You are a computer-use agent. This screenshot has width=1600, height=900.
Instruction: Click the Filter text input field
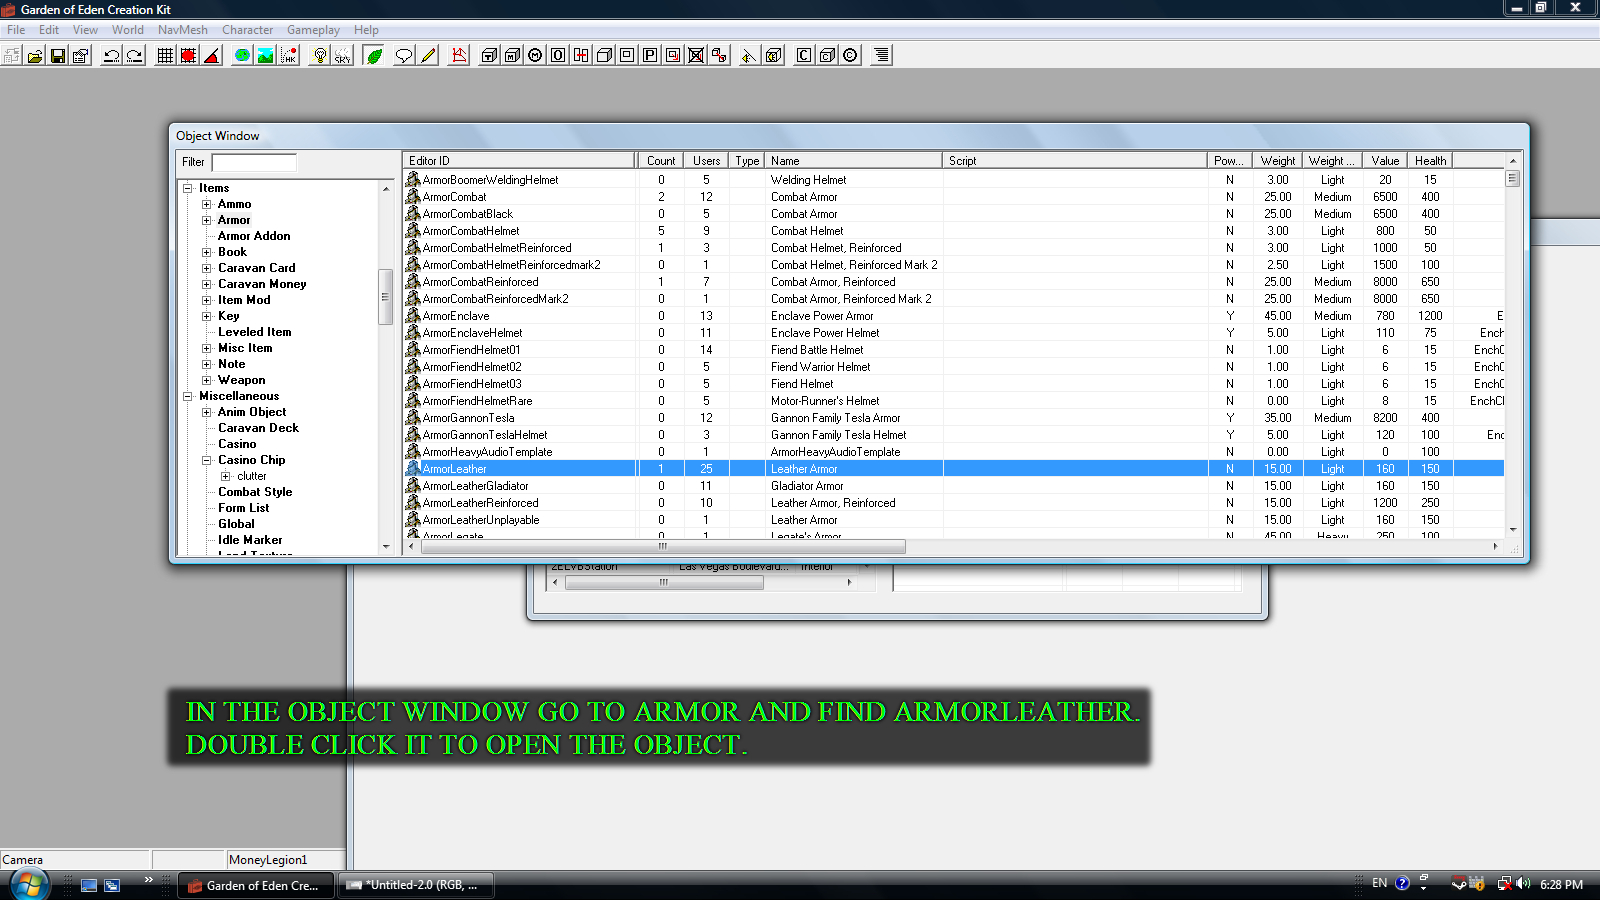[x=254, y=162]
